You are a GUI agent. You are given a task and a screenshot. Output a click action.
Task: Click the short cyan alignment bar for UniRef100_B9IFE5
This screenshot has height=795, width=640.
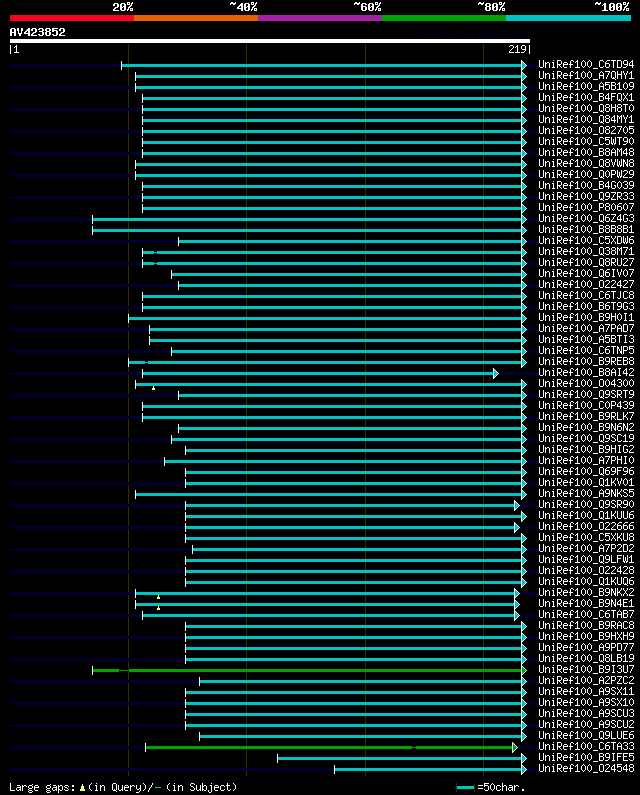tap(400, 758)
